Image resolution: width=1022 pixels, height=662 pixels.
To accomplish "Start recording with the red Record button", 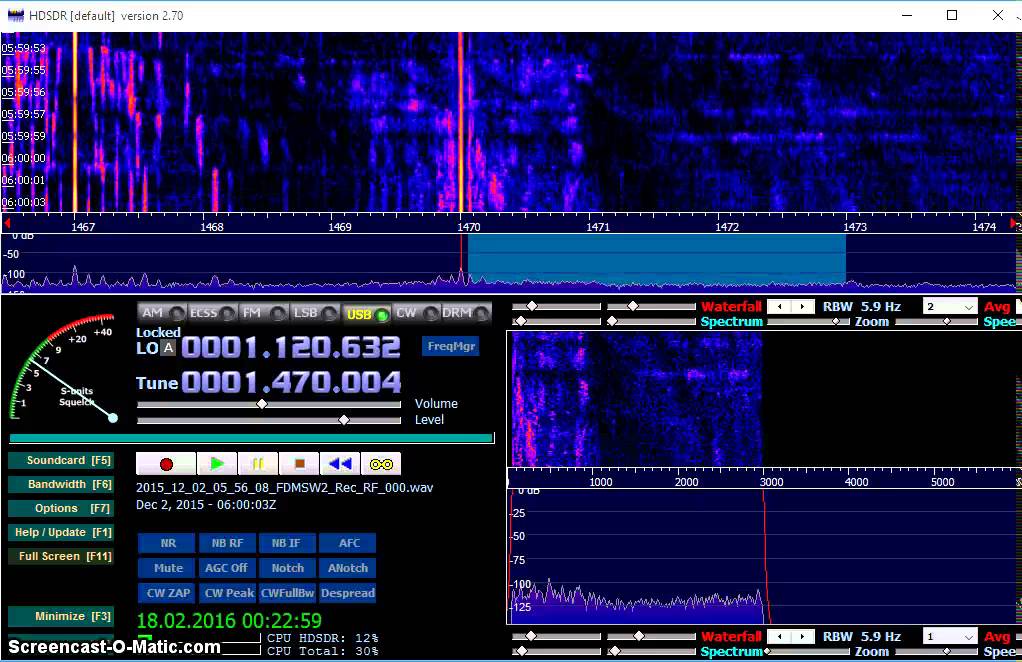I will [166, 464].
